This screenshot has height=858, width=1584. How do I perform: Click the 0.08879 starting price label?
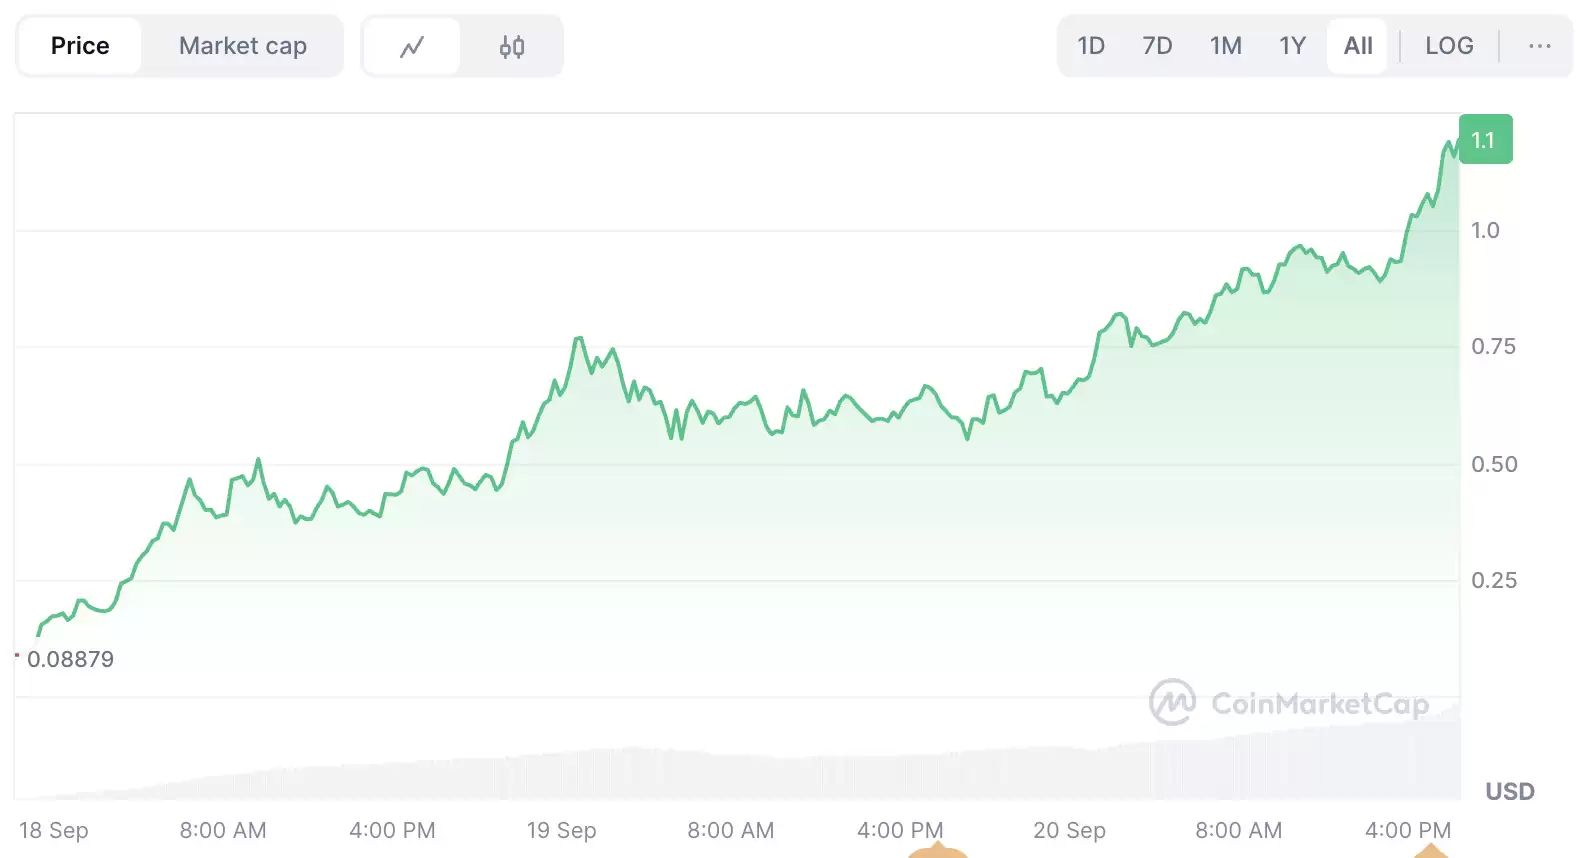pyautogui.click(x=70, y=659)
